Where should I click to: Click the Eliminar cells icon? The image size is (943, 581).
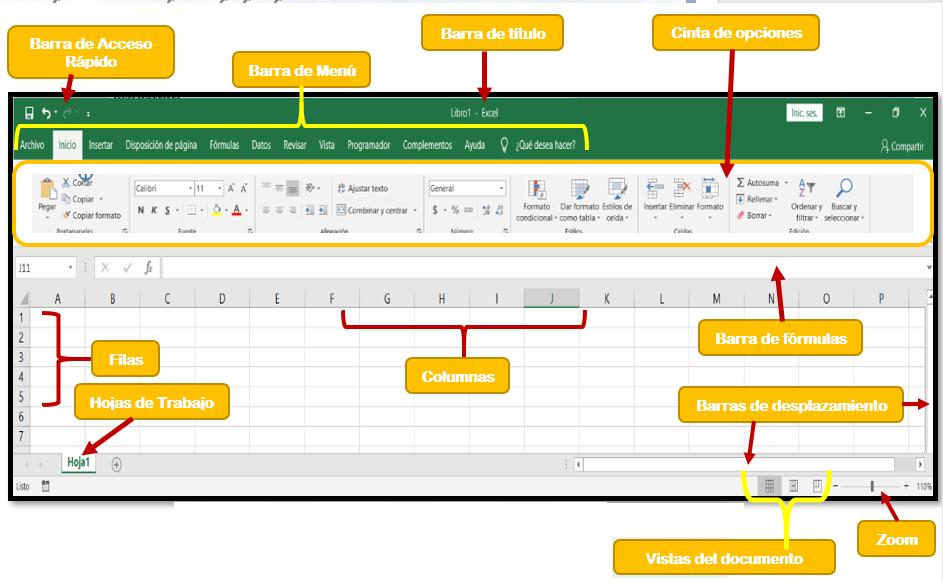click(682, 189)
